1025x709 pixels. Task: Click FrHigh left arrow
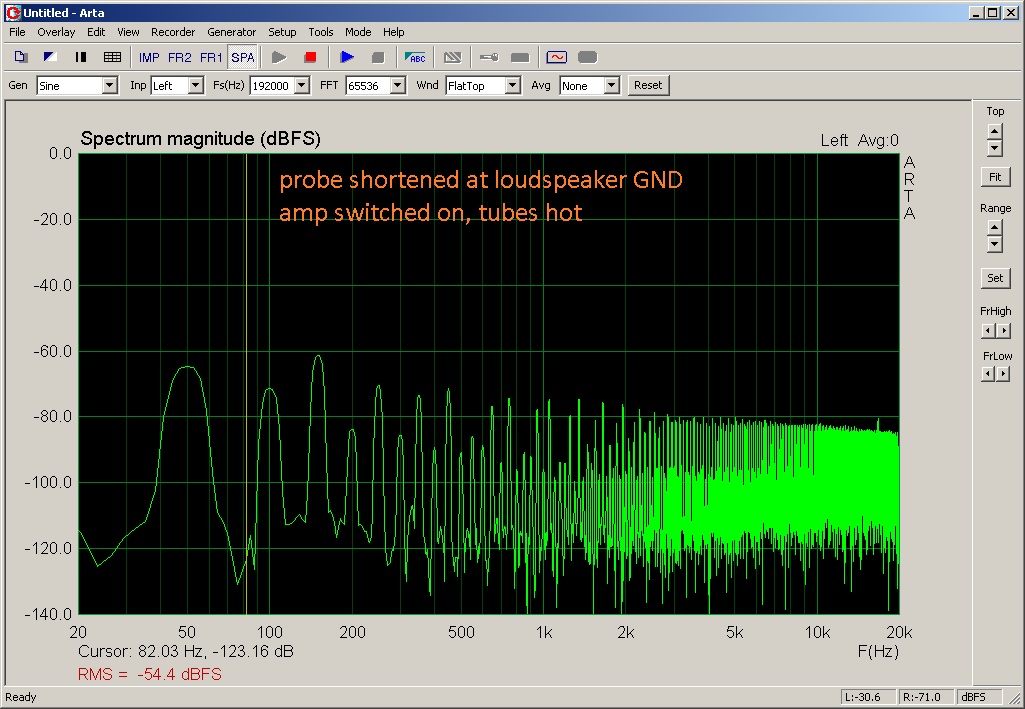pyautogui.click(x=988, y=331)
